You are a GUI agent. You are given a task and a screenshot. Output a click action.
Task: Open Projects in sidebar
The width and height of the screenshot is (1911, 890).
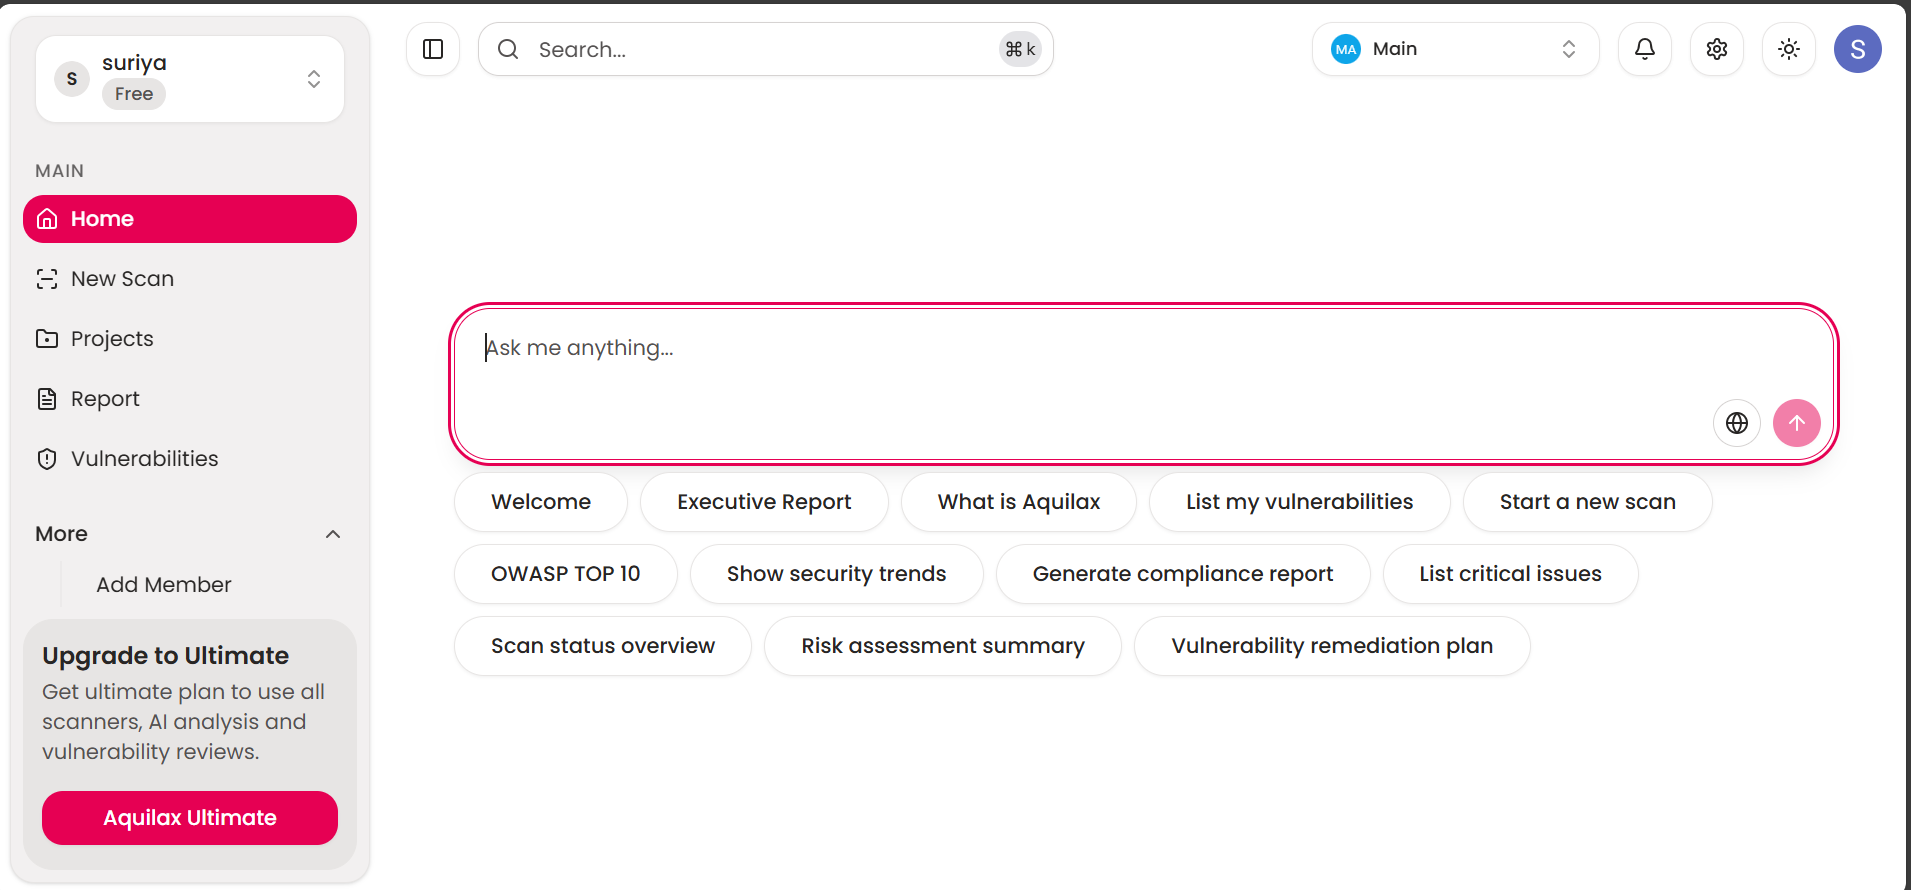click(190, 339)
